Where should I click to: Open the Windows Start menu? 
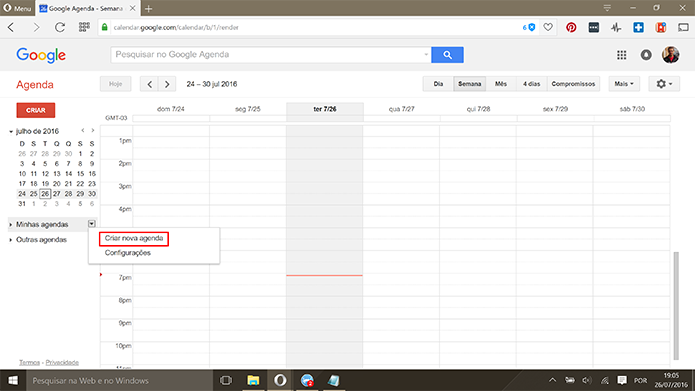tap(13, 380)
